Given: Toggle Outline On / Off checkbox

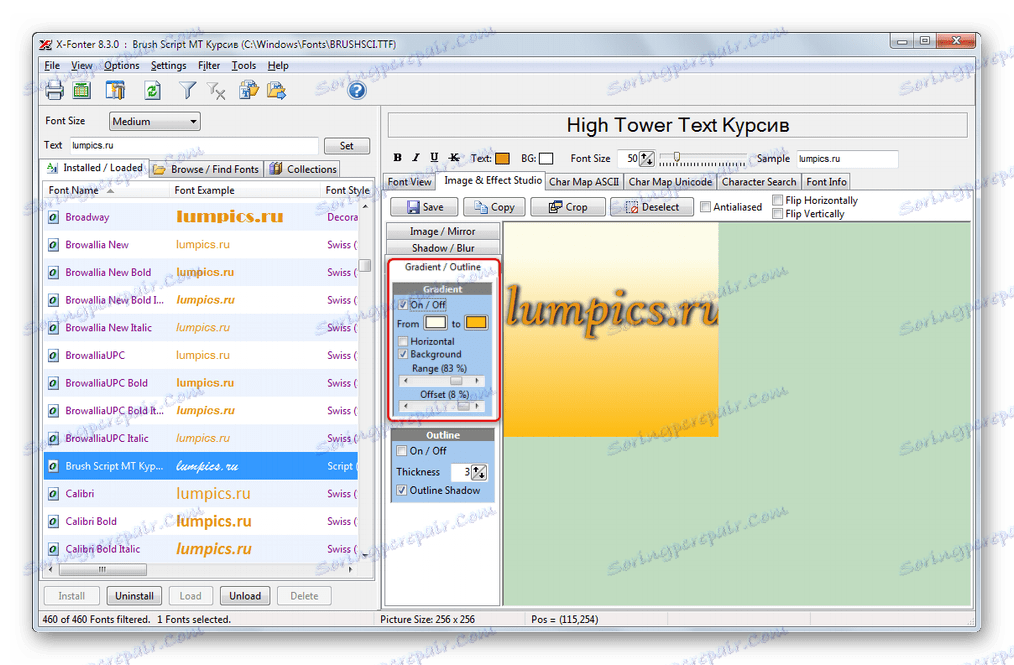Looking at the screenshot, I should (x=402, y=451).
